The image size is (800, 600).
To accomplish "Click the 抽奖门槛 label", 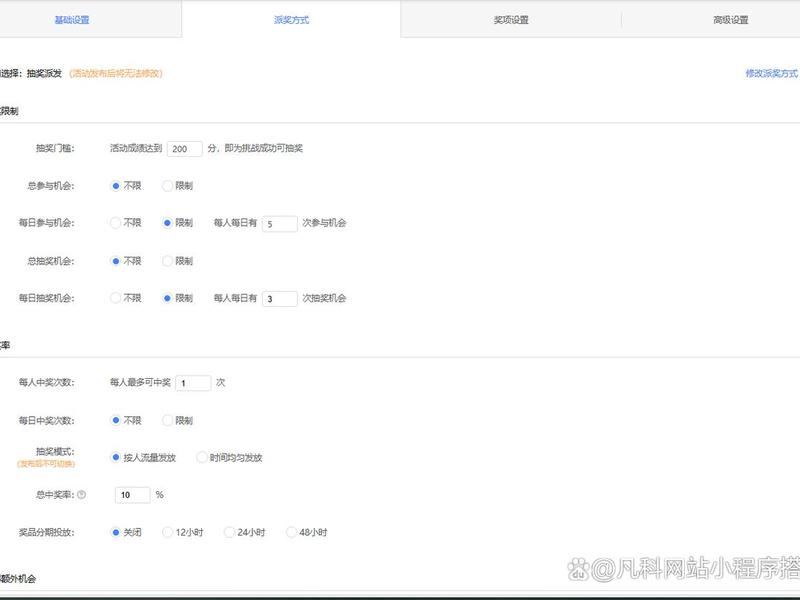I will coord(55,148).
